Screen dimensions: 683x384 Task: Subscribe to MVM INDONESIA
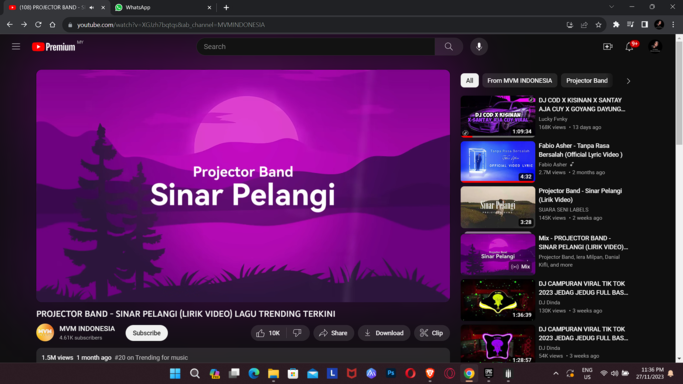146,333
